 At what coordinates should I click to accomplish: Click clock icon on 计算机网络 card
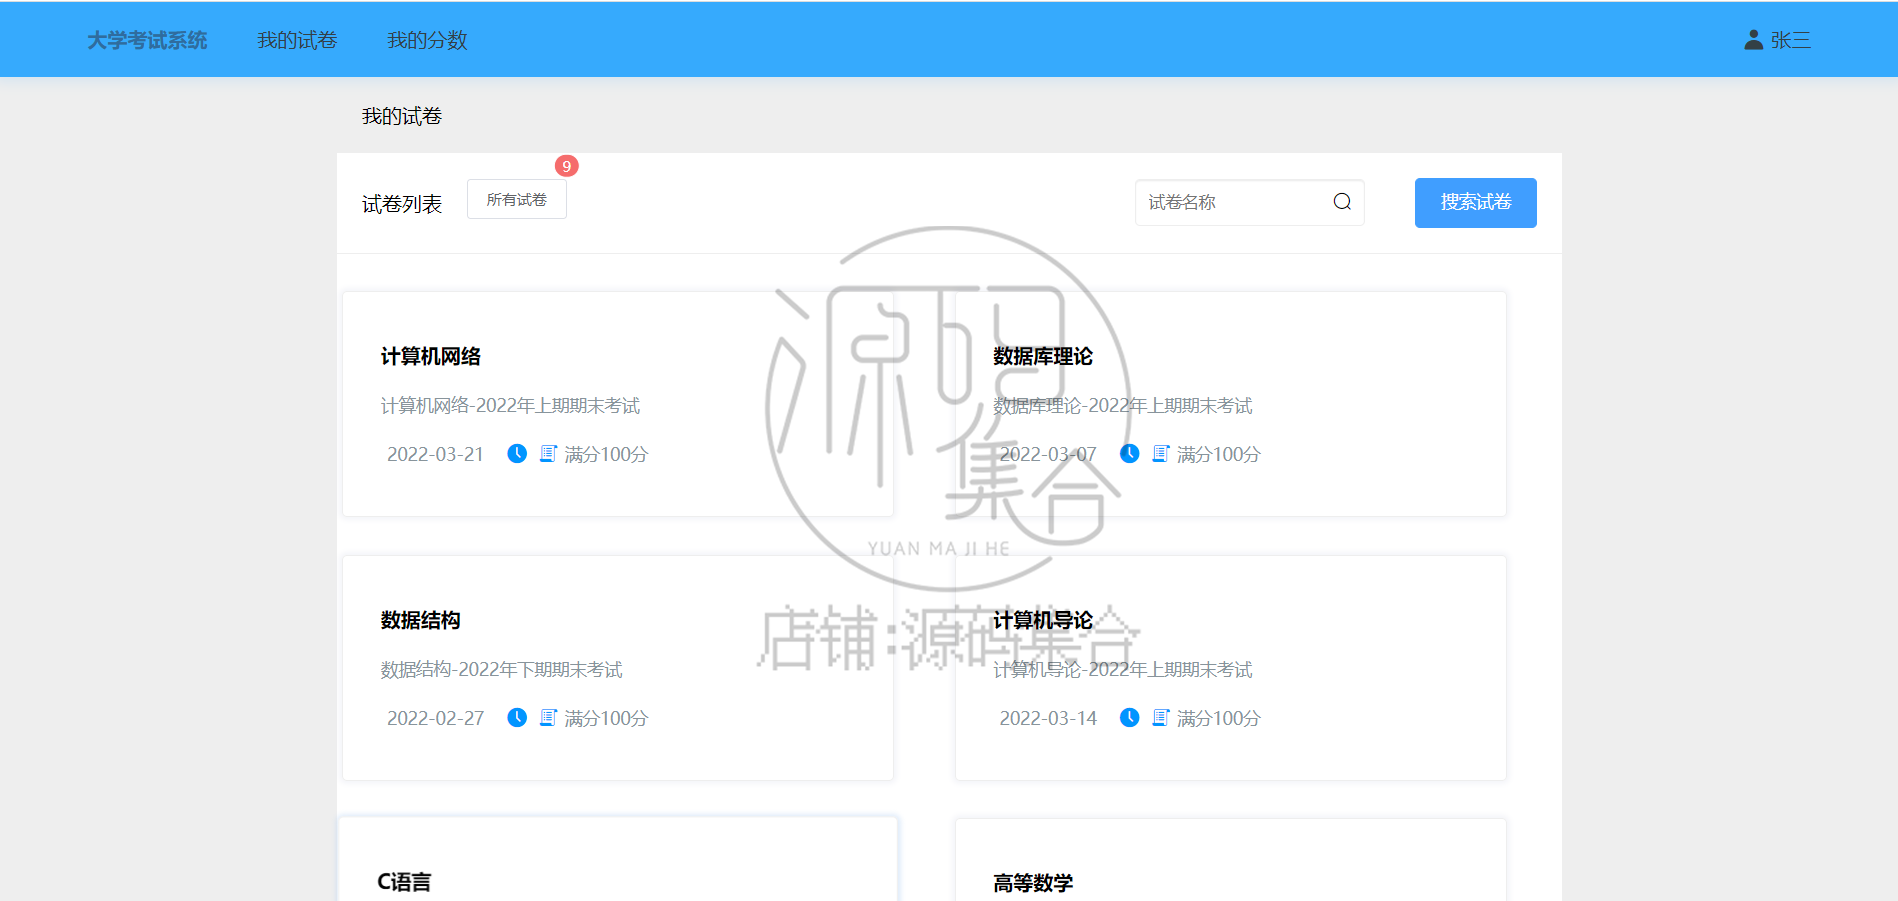coord(517,453)
